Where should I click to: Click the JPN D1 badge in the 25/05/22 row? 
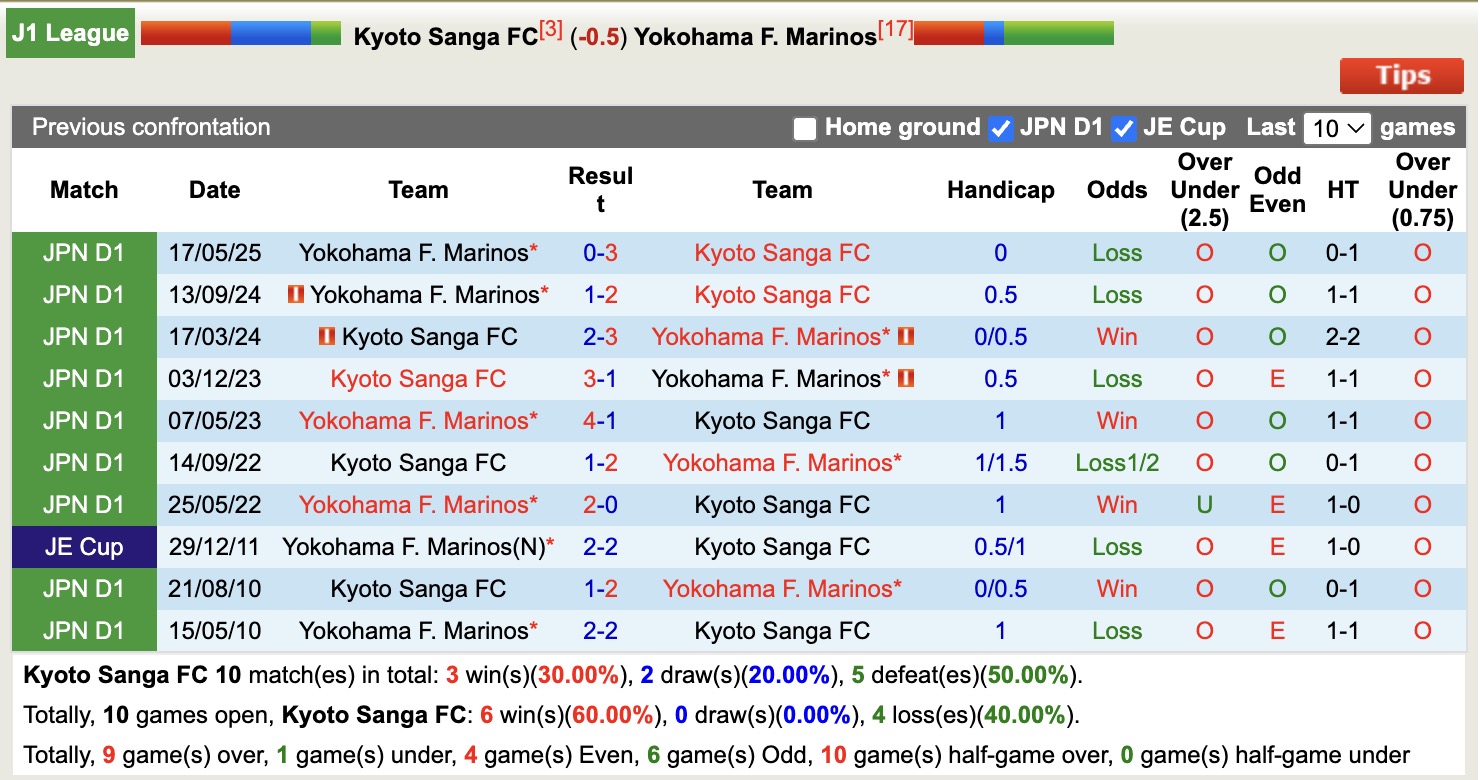[x=83, y=504]
